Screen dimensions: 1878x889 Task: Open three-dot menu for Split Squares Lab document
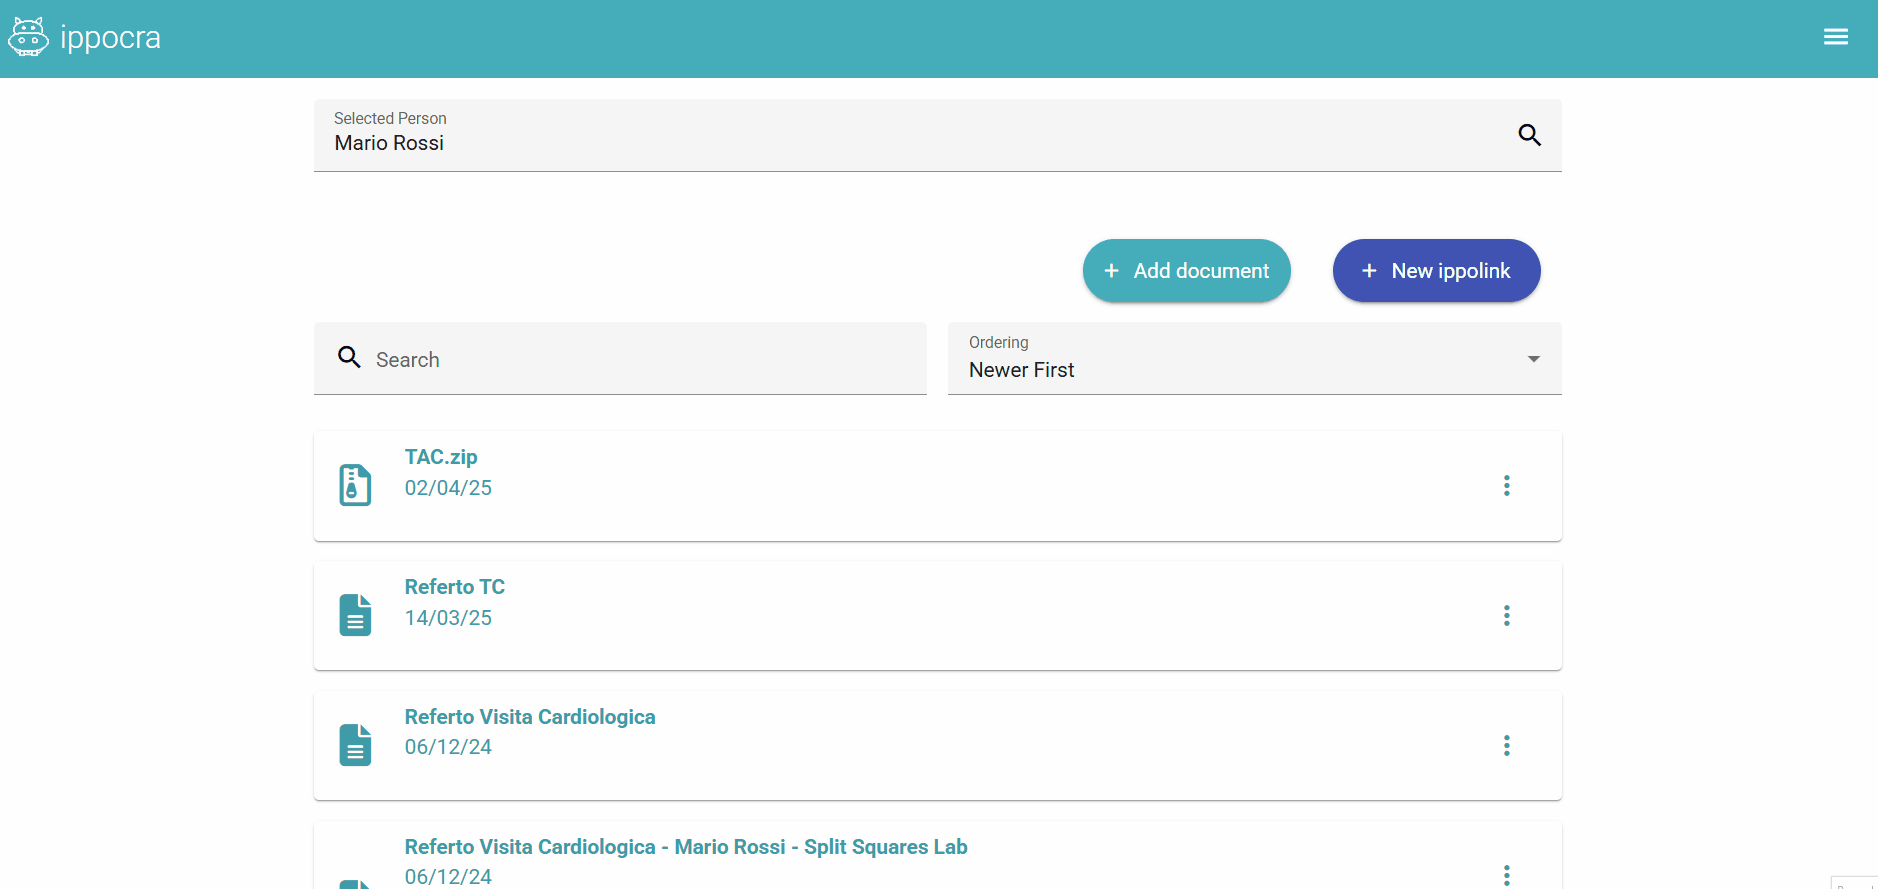click(1507, 875)
